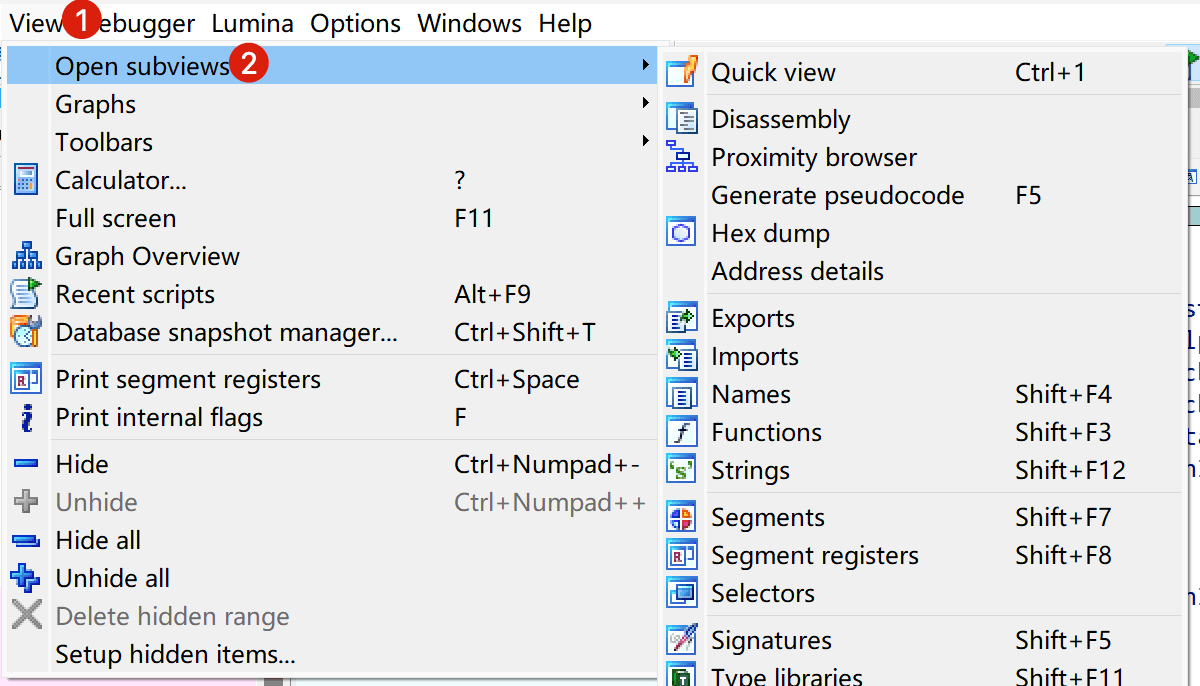Open the Options menu
Image resolution: width=1200 pixels, height=686 pixels.
point(355,23)
